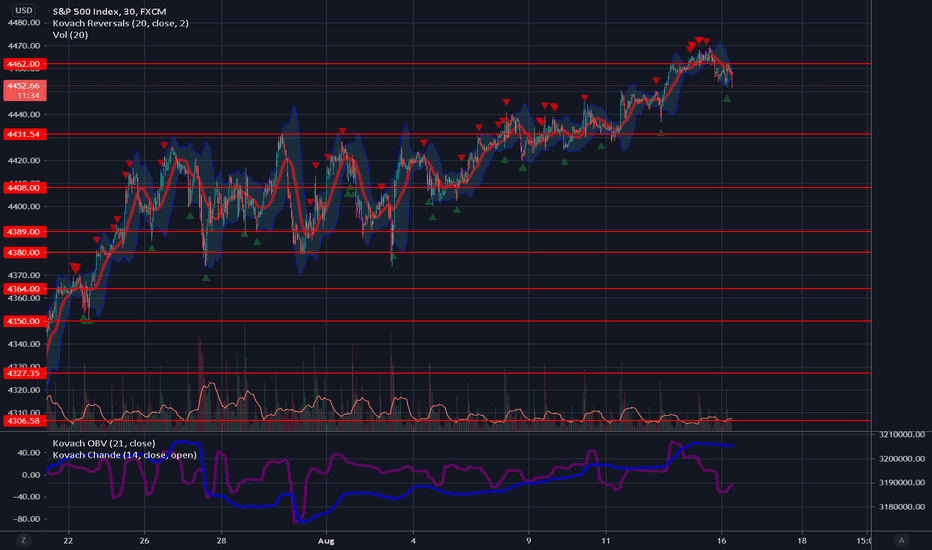Click the S&P 500 Index, 30, FXCM title
This screenshot has width=932, height=550.
click(109, 11)
